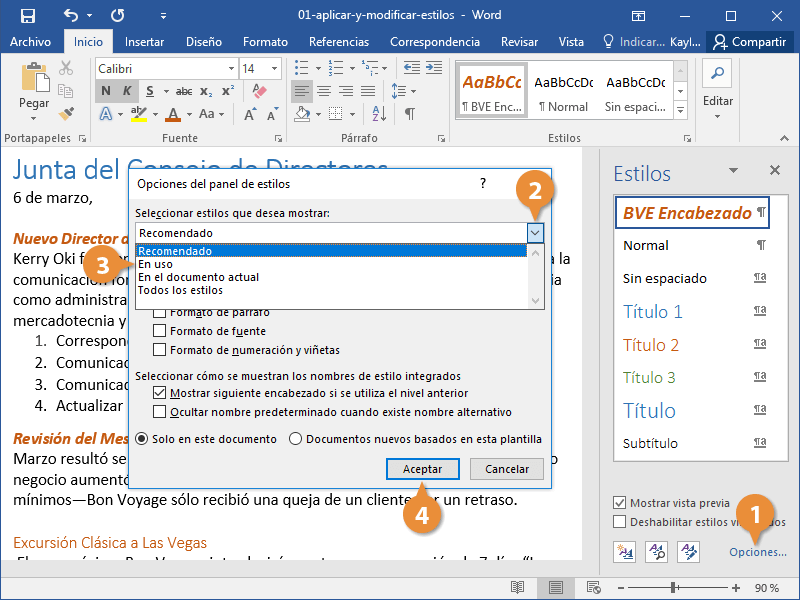The image size is (800, 600).
Task: Open the Style Inspector in Estilos pane
Action: coord(657,552)
